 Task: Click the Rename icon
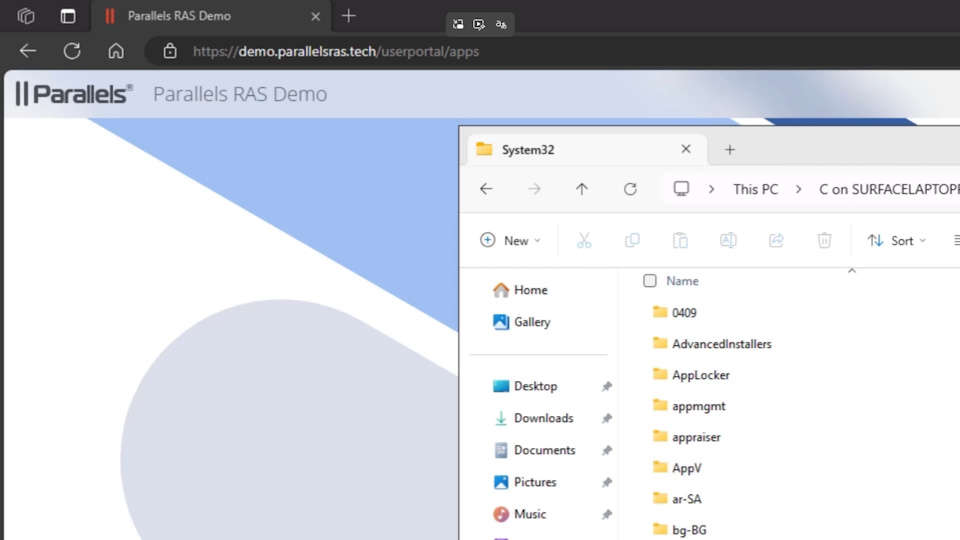(x=728, y=241)
